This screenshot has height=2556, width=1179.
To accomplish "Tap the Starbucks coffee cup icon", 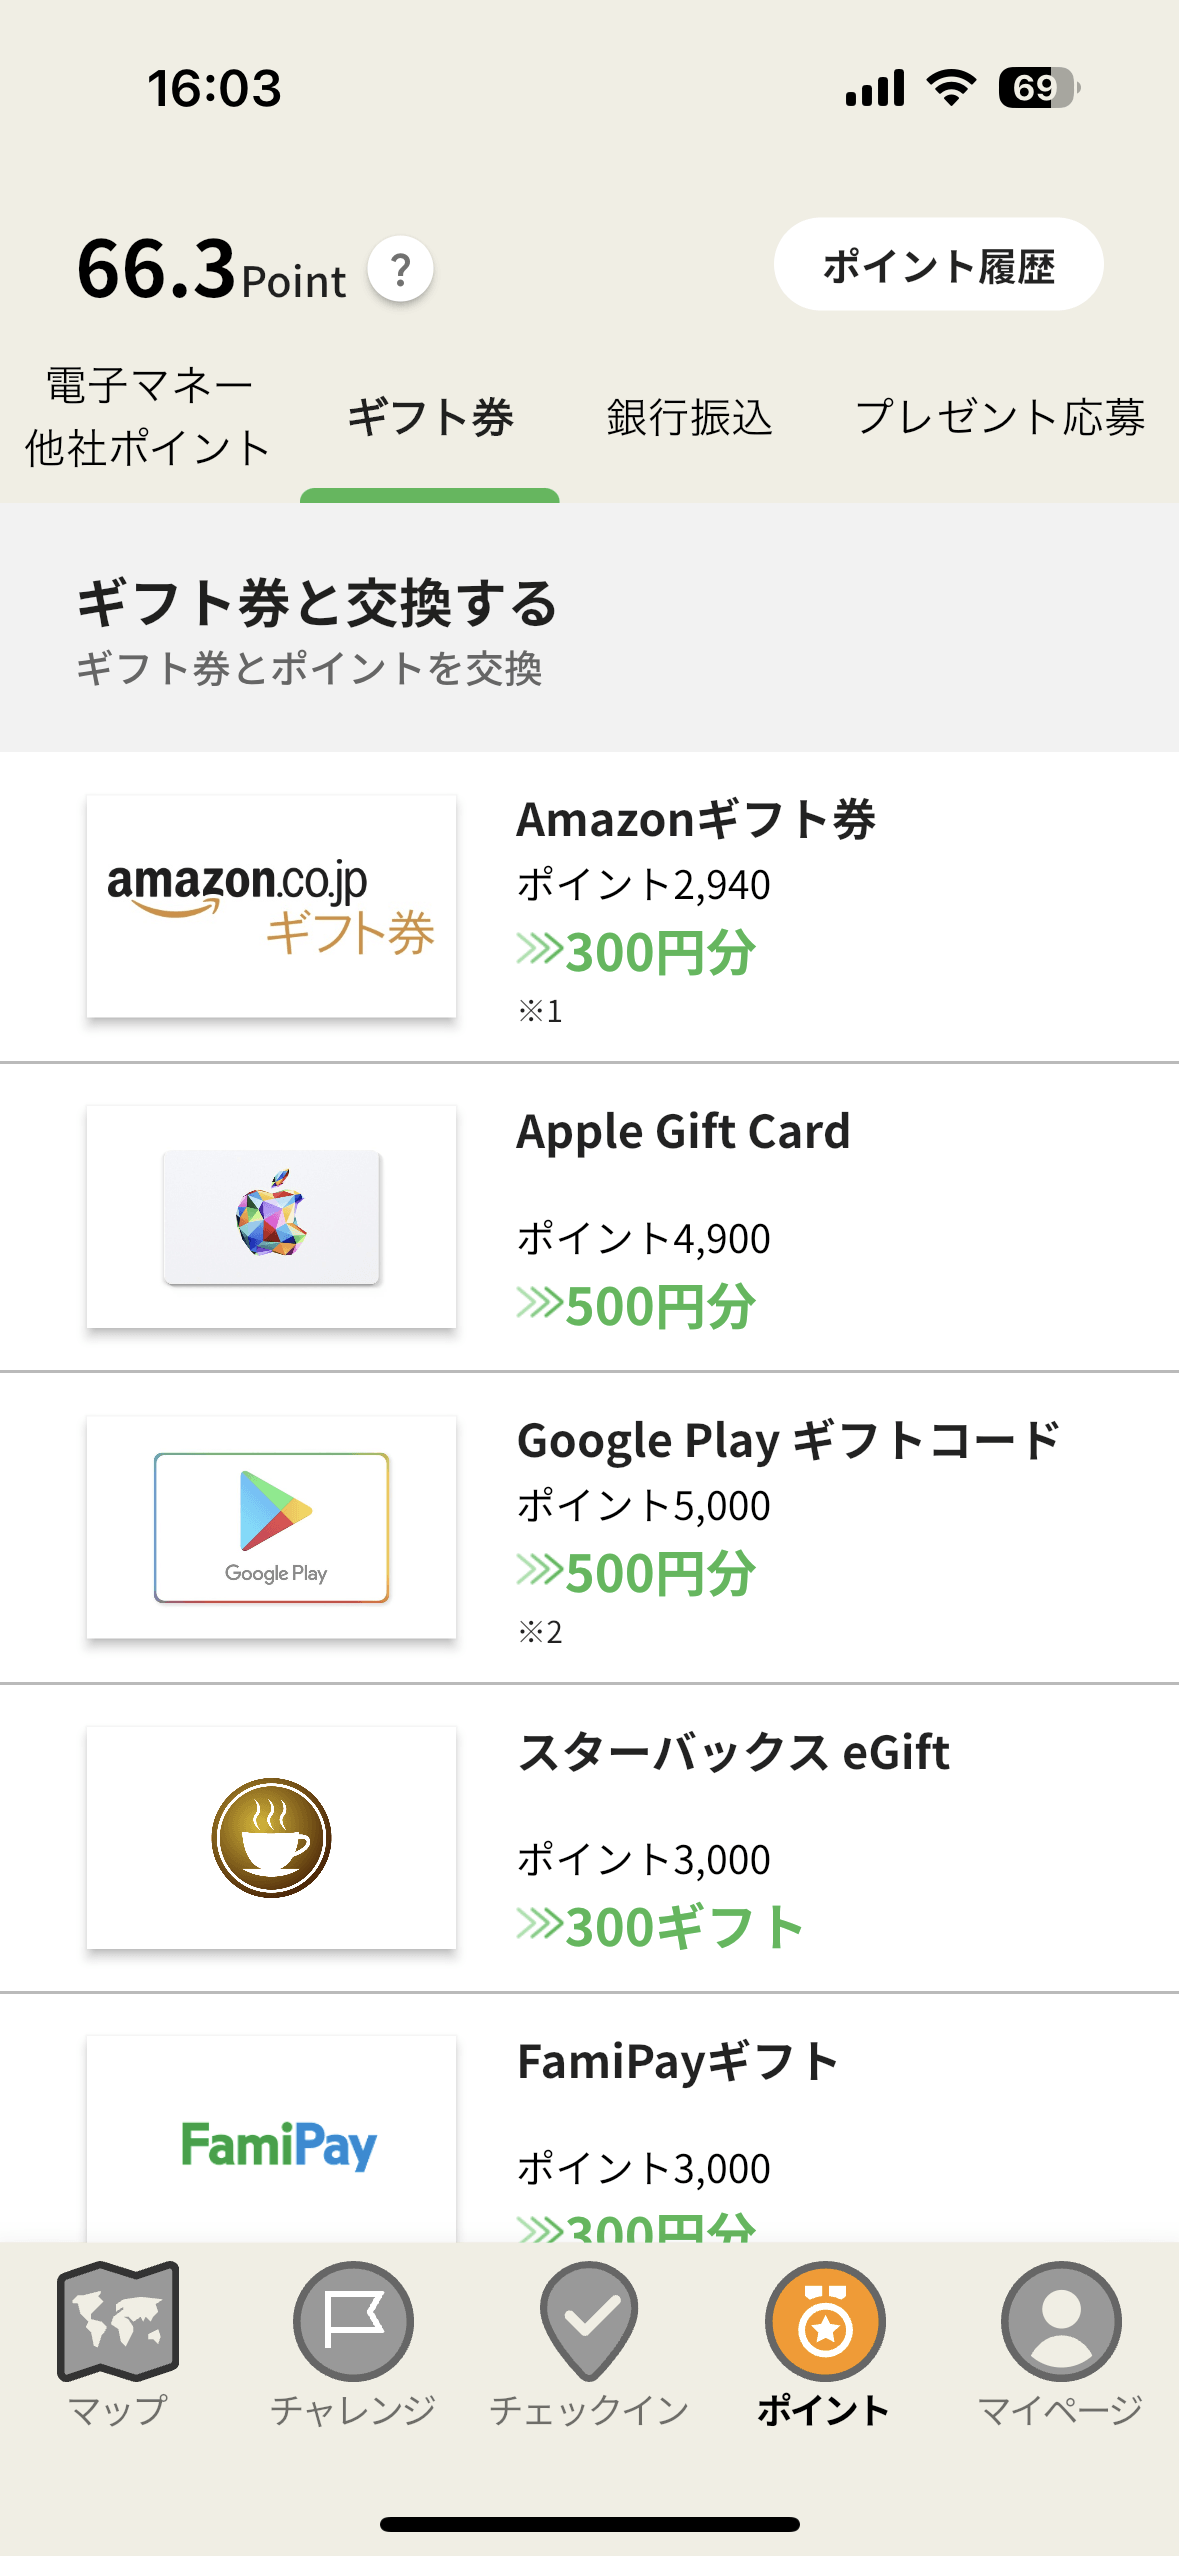I will pos(271,1838).
